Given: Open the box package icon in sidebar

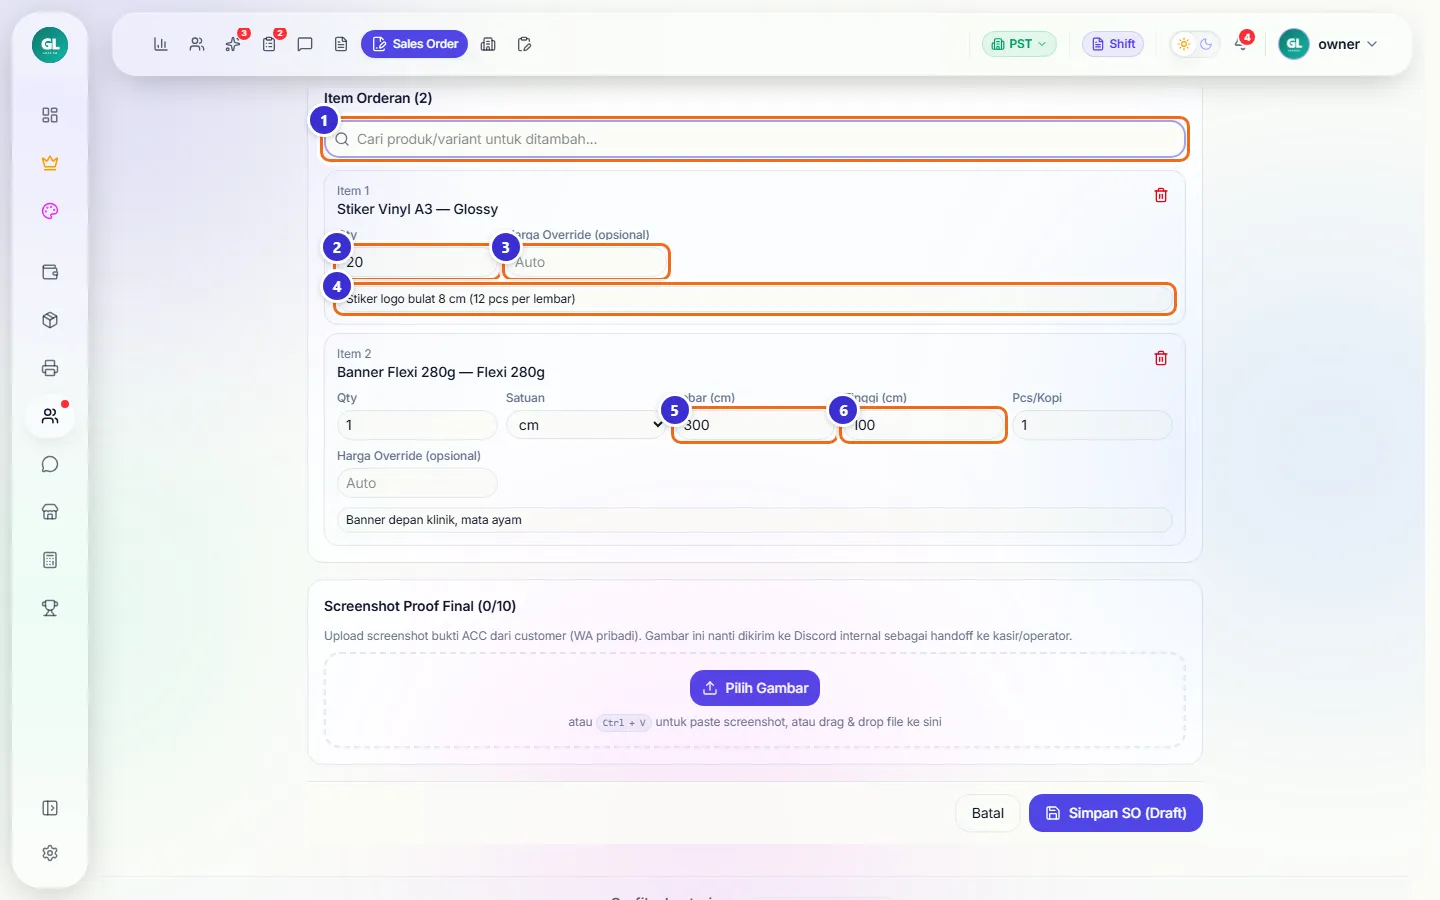Looking at the screenshot, I should pos(50,320).
